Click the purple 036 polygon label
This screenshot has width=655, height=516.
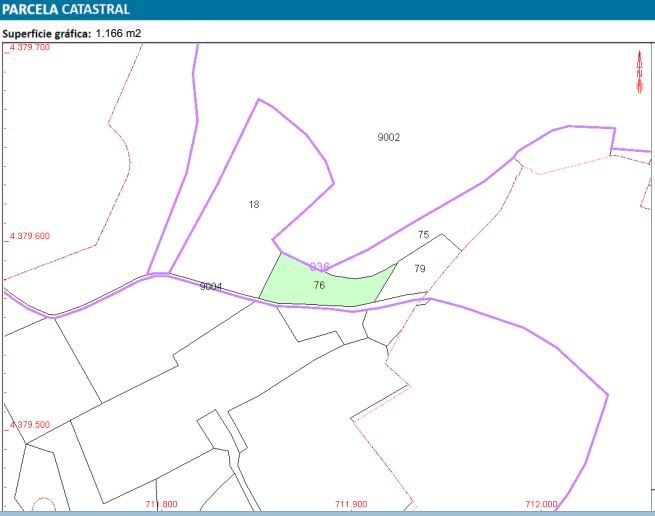click(x=320, y=267)
